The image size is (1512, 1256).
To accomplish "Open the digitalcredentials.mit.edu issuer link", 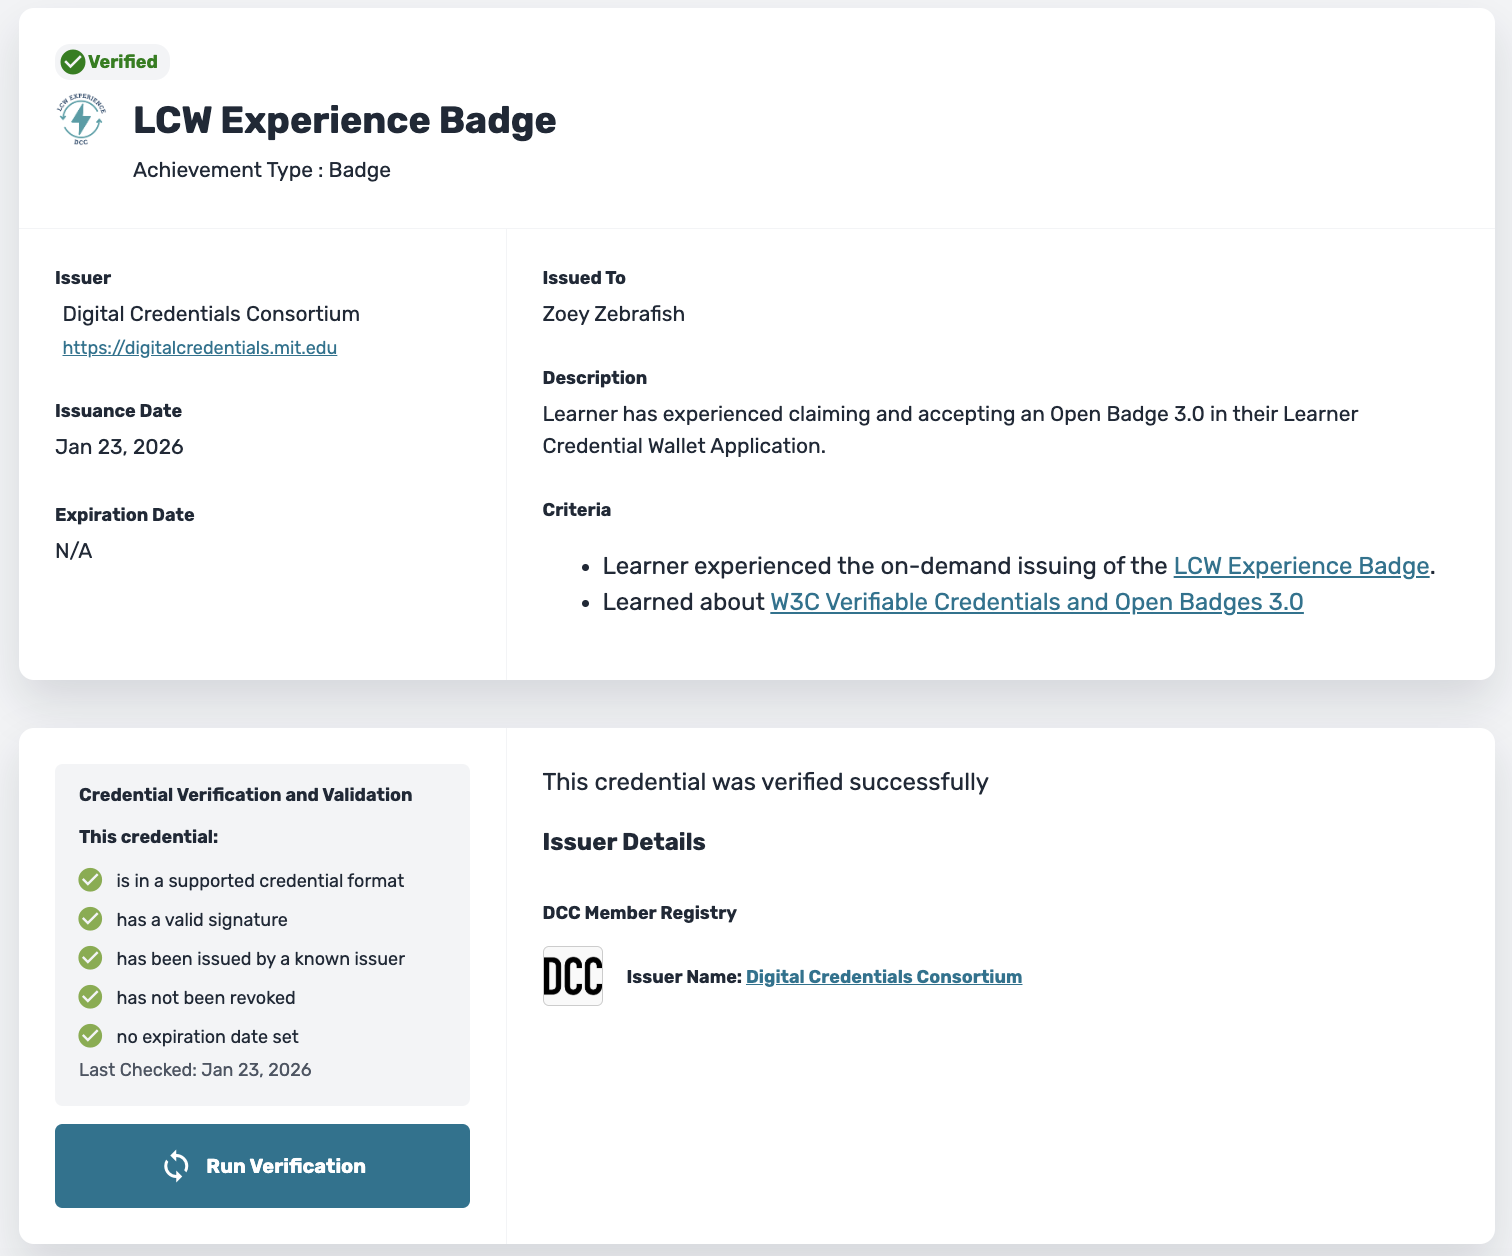I will [x=200, y=348].
